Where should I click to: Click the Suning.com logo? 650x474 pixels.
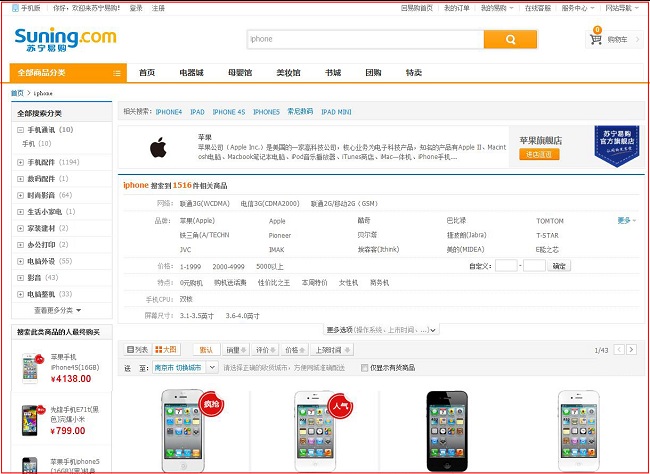coord(65,39)
